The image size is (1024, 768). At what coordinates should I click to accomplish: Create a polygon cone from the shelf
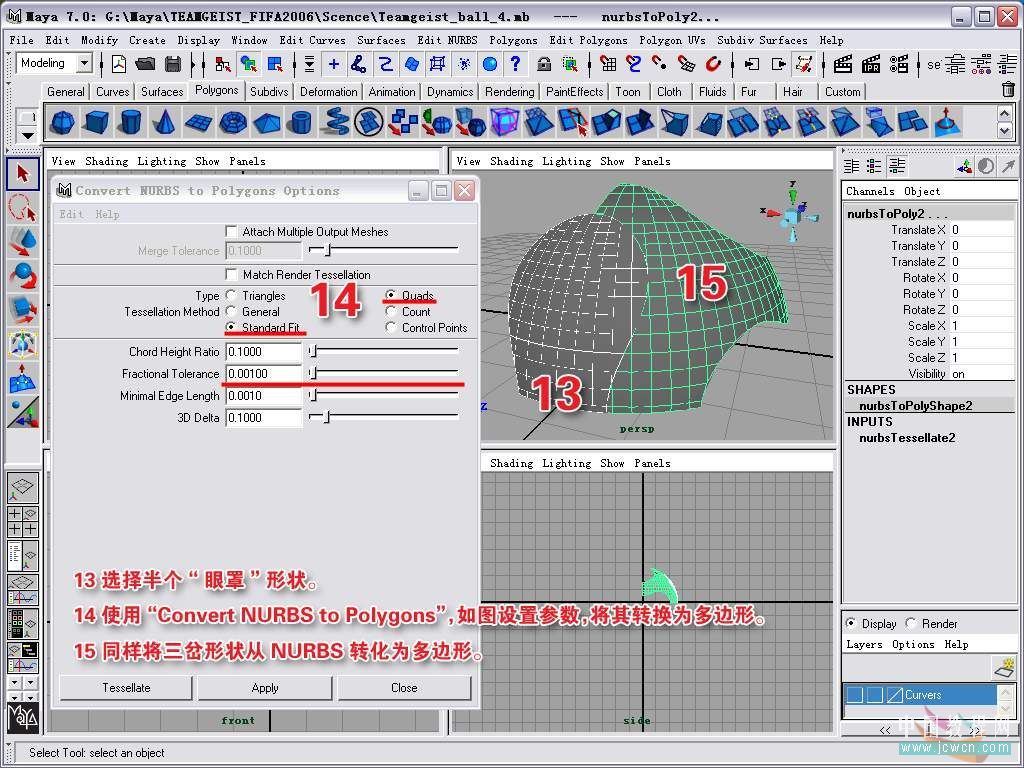[x=165, y=121]
